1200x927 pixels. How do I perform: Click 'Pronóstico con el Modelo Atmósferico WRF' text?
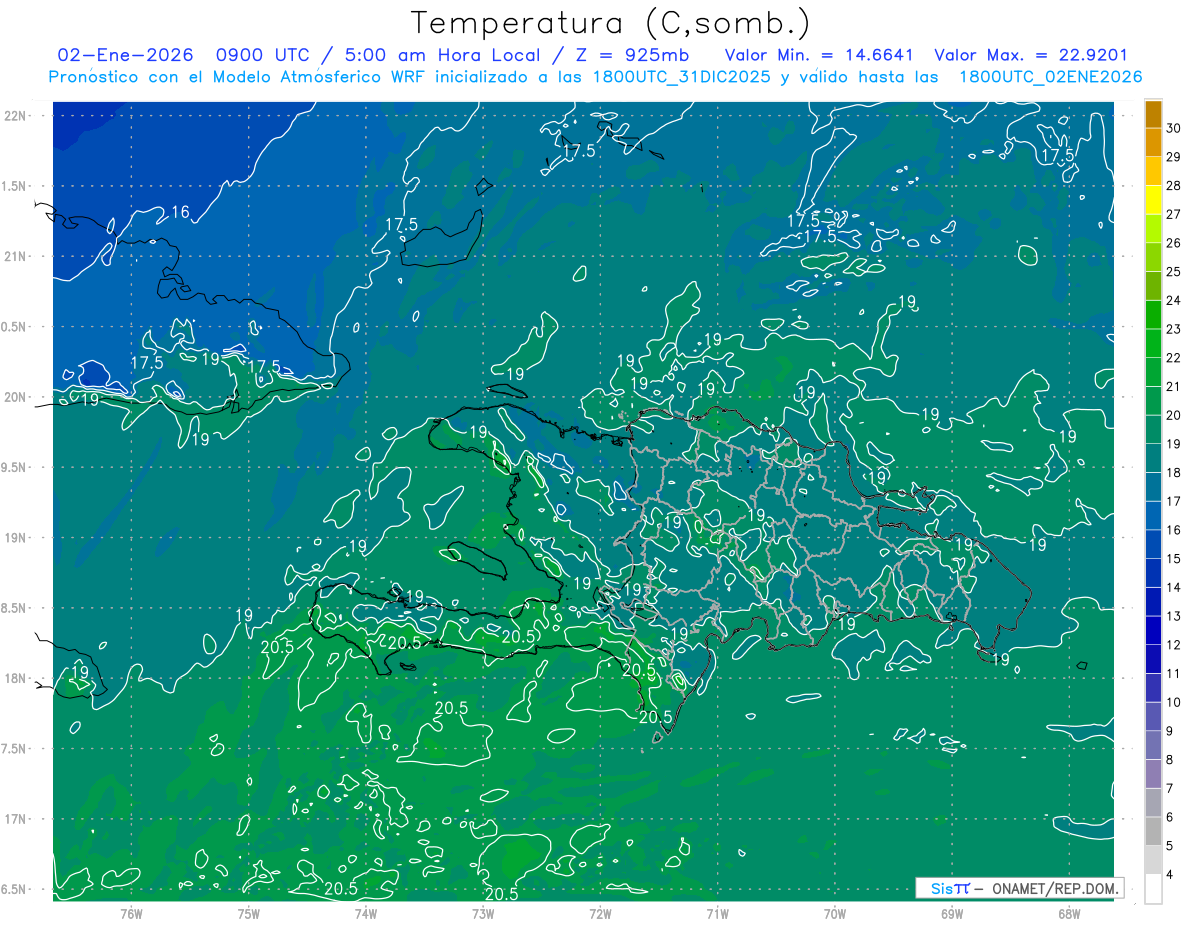[x=237, y=77]
